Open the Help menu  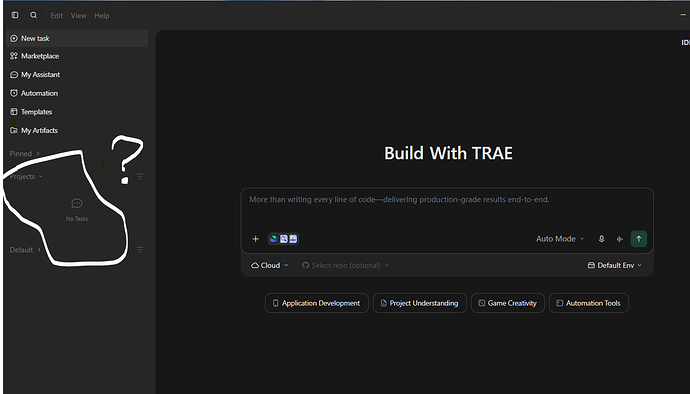click(x=102, y=15)
